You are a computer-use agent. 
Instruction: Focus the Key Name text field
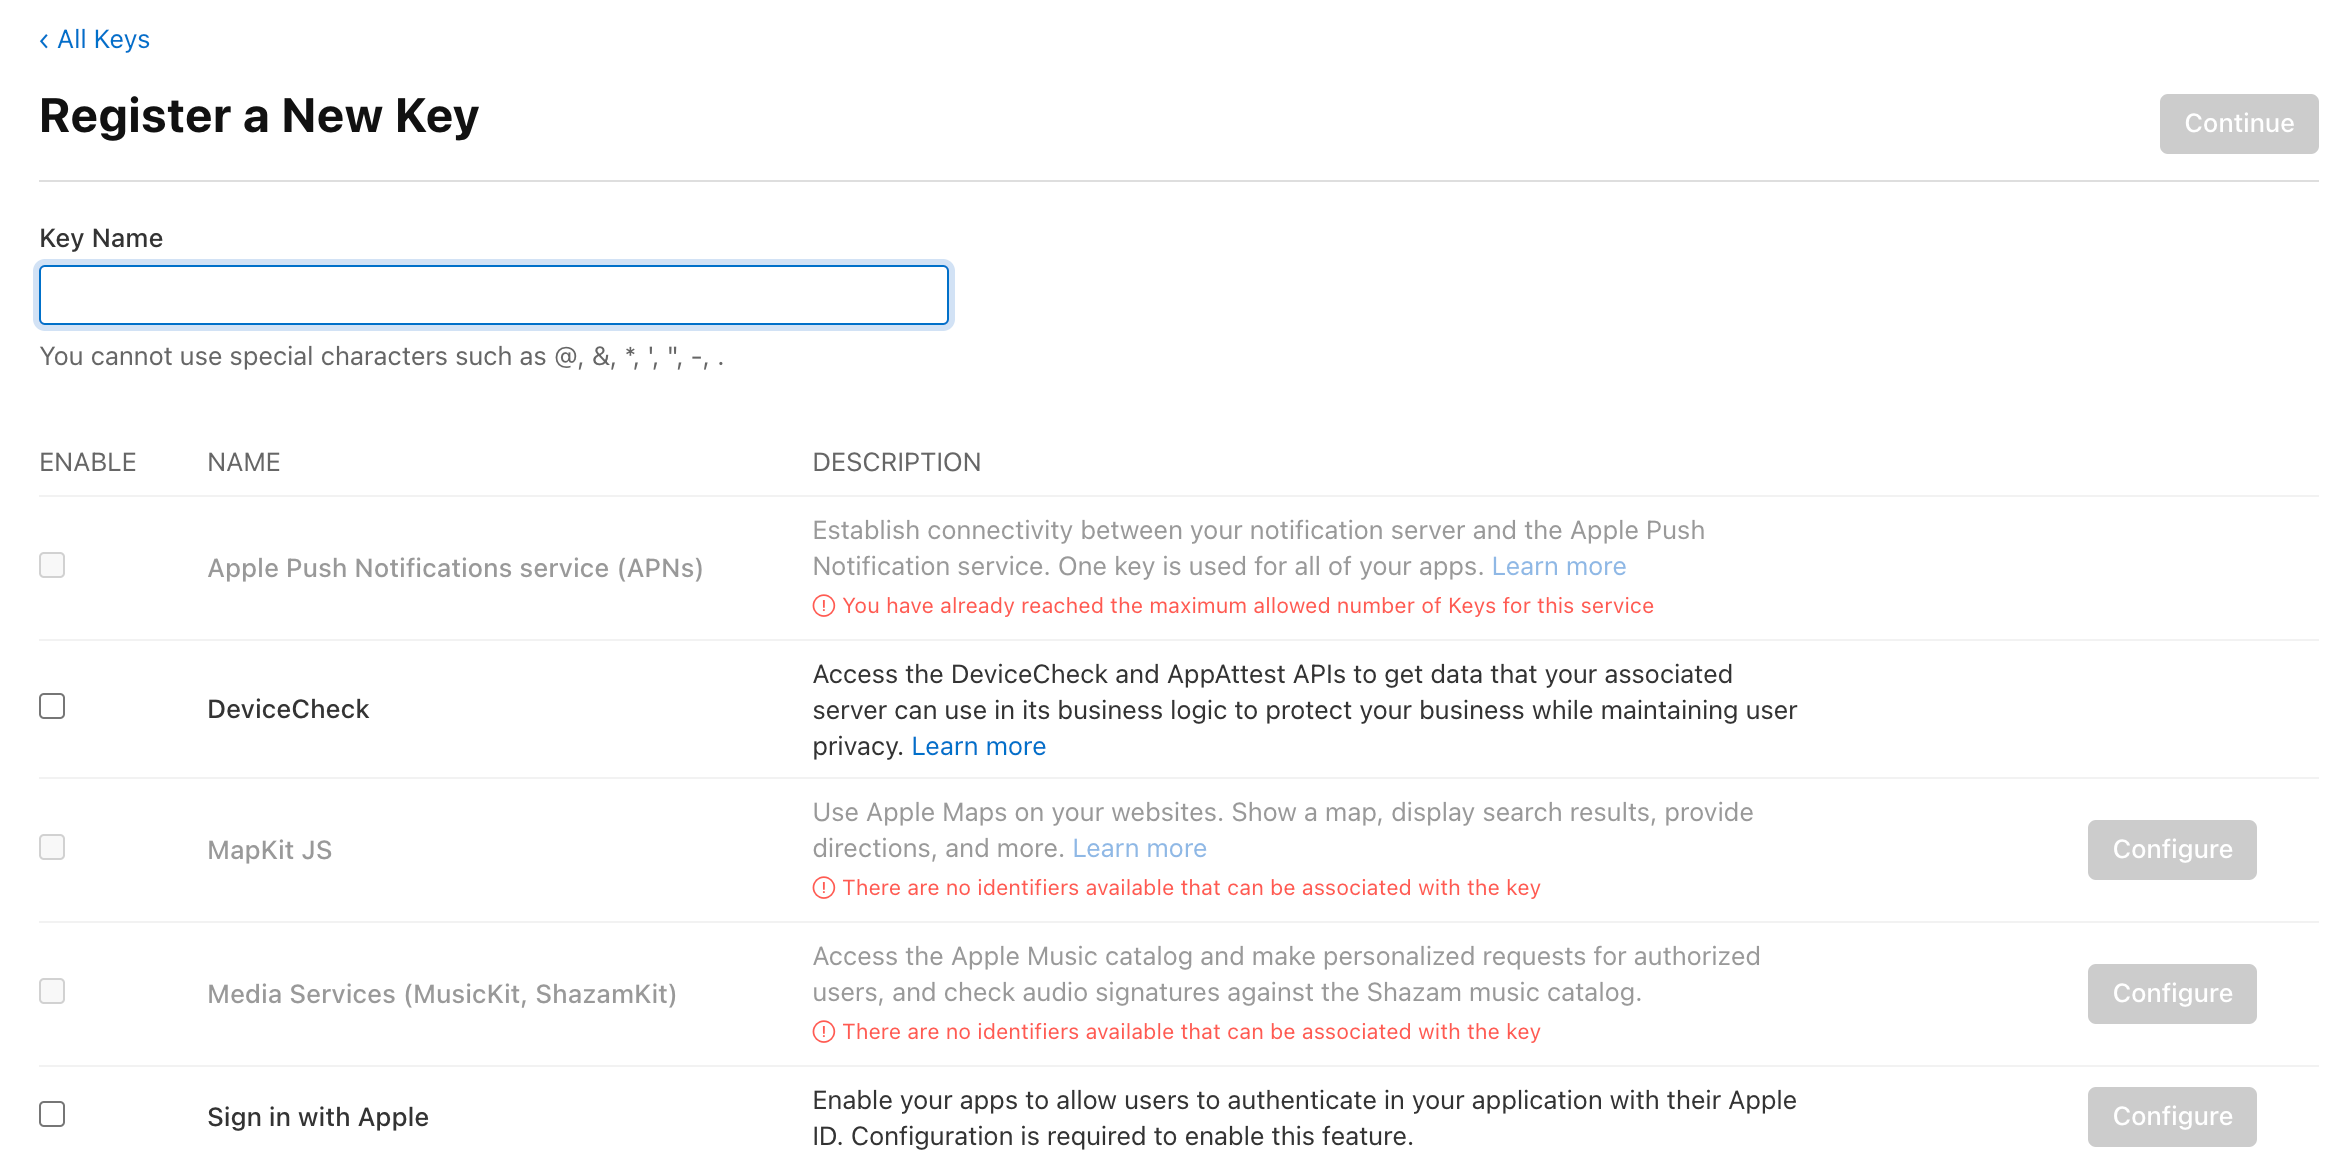coord(493,295)
